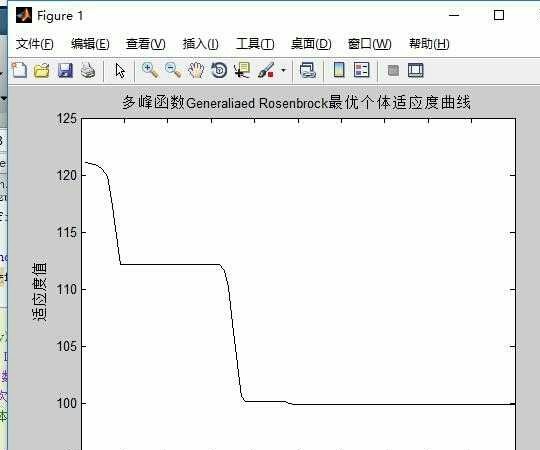Click the y-axis label 适应度值
This screenshot has height=450, width=540.
(x=40, y=292)
